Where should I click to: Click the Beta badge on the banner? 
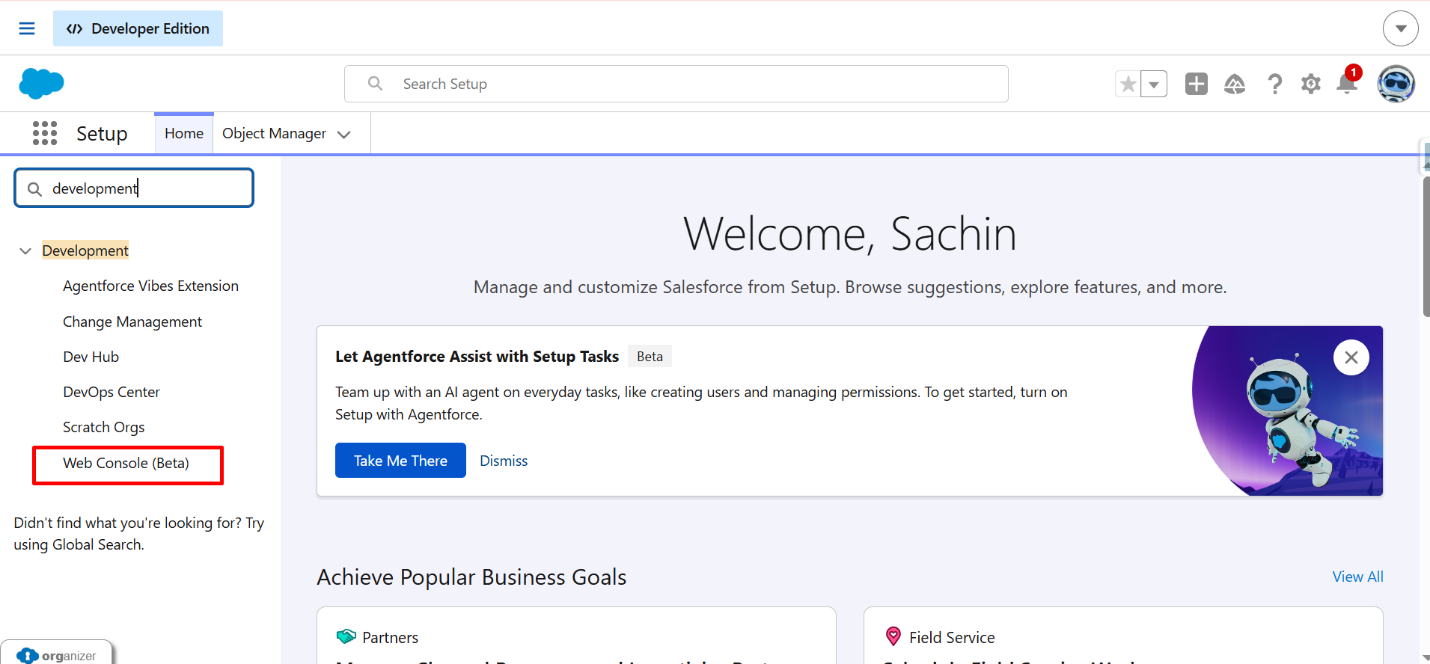tap(650, 356)
